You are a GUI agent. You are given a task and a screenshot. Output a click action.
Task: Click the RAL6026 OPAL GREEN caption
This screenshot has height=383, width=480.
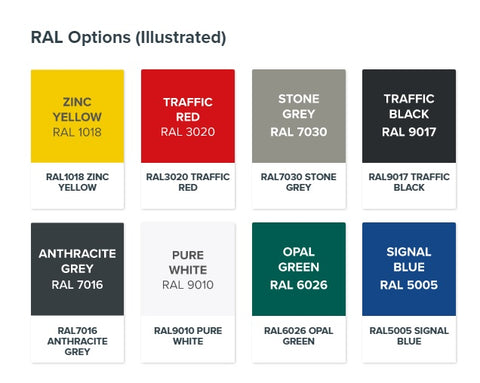[x=299, y=336]
